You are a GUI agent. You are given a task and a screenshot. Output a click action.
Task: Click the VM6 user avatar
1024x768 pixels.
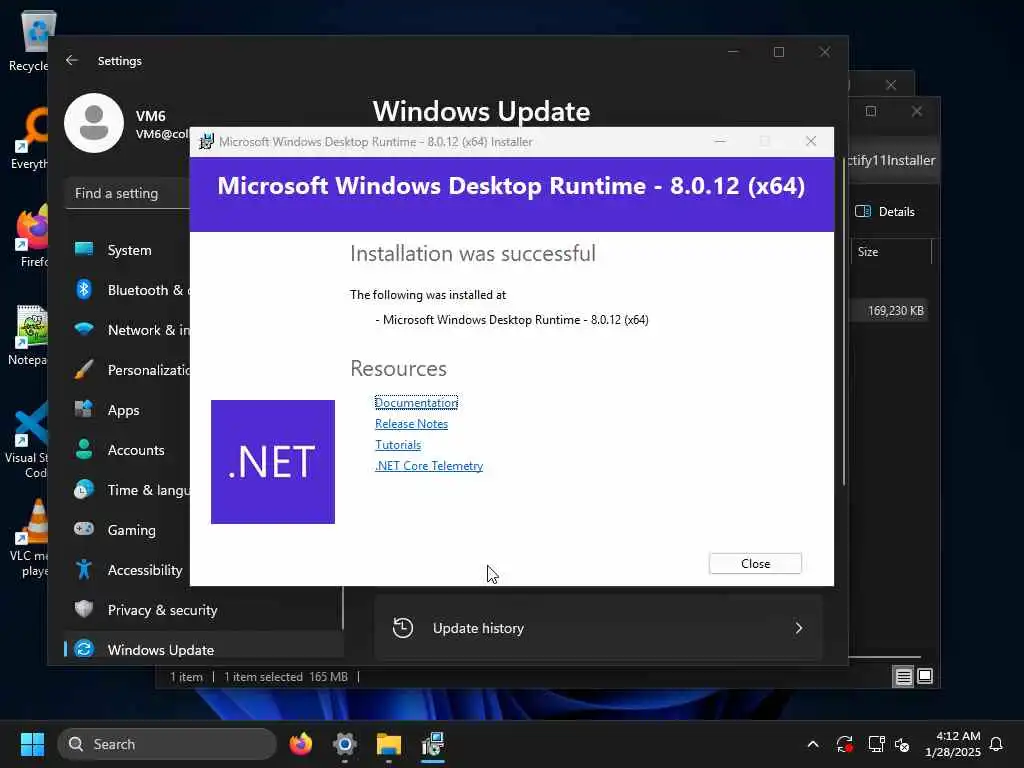[94, 123]
